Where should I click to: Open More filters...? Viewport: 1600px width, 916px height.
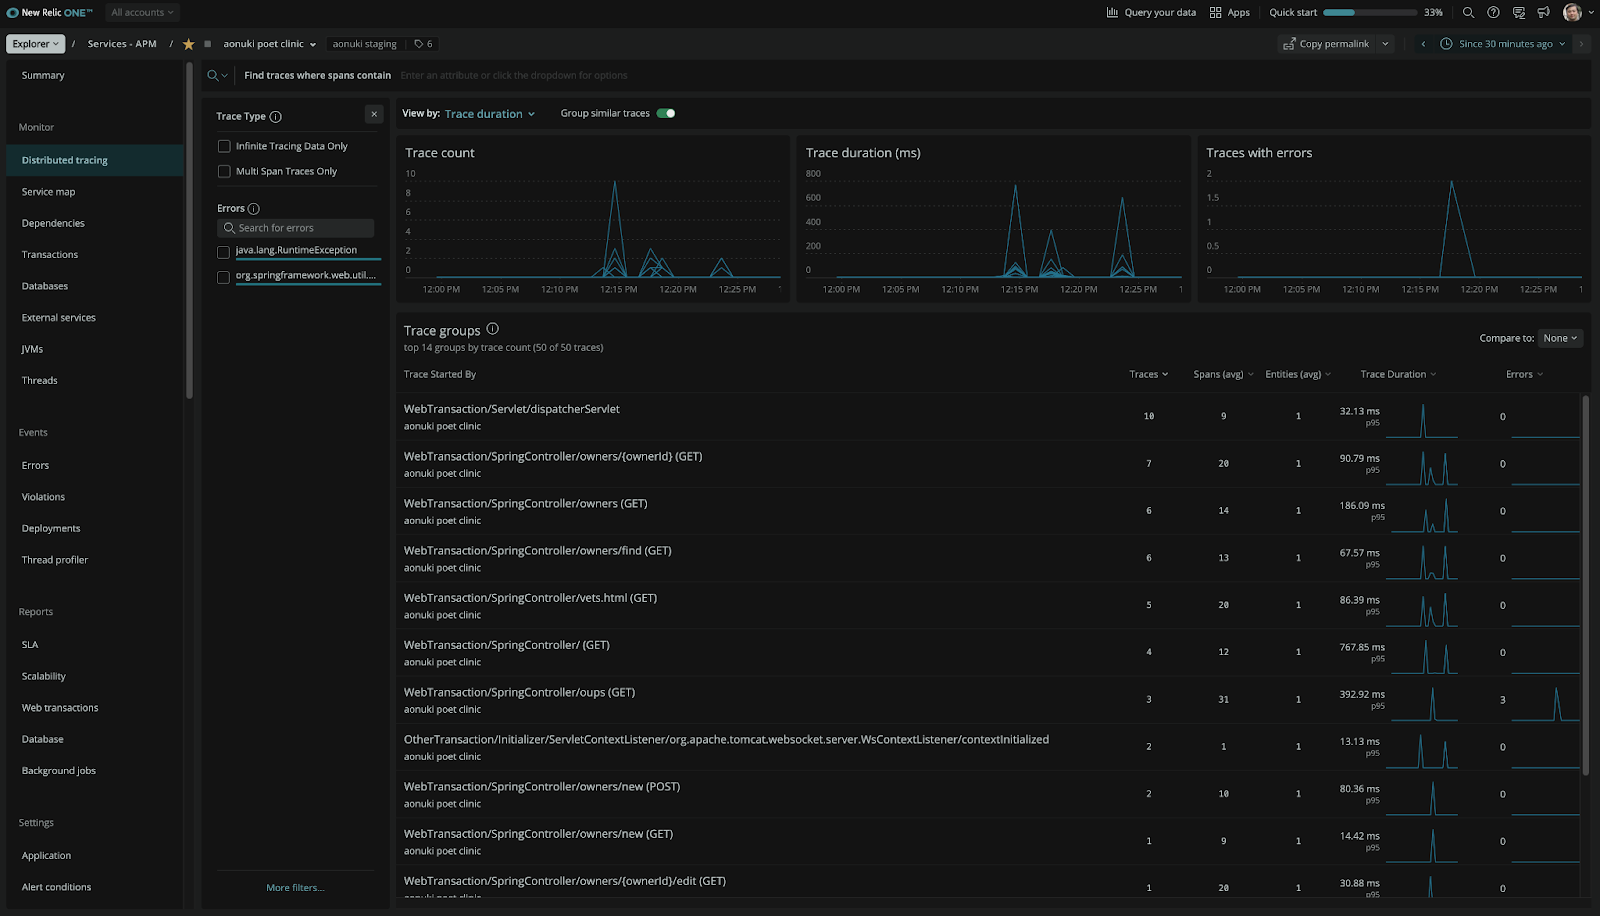click(x=295, y=887)
